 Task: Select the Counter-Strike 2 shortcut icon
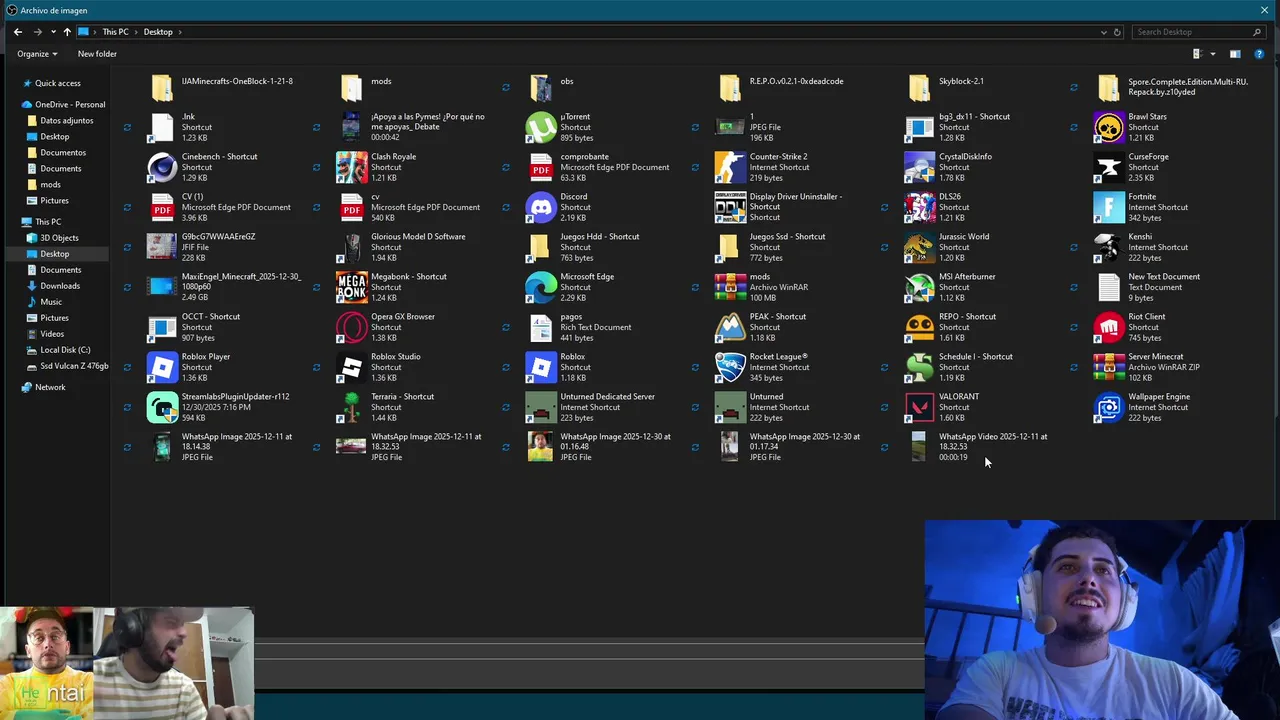coord(730,167)
